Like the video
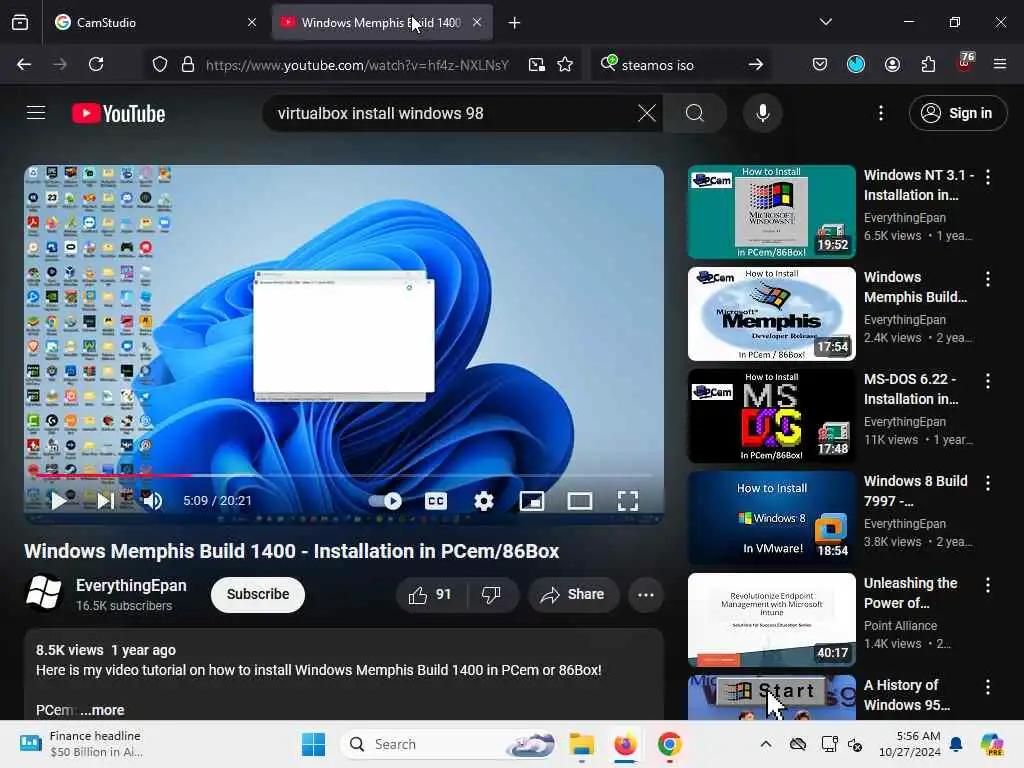 click(430, 594)
